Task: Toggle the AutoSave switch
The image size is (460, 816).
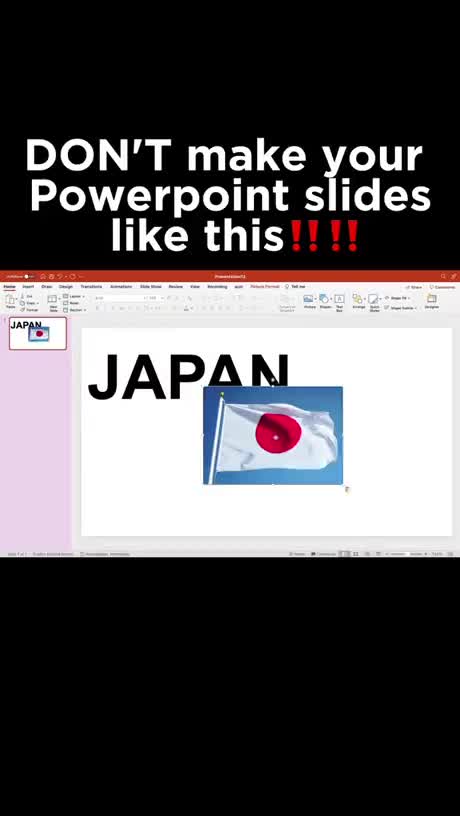Action: point(29,276)
